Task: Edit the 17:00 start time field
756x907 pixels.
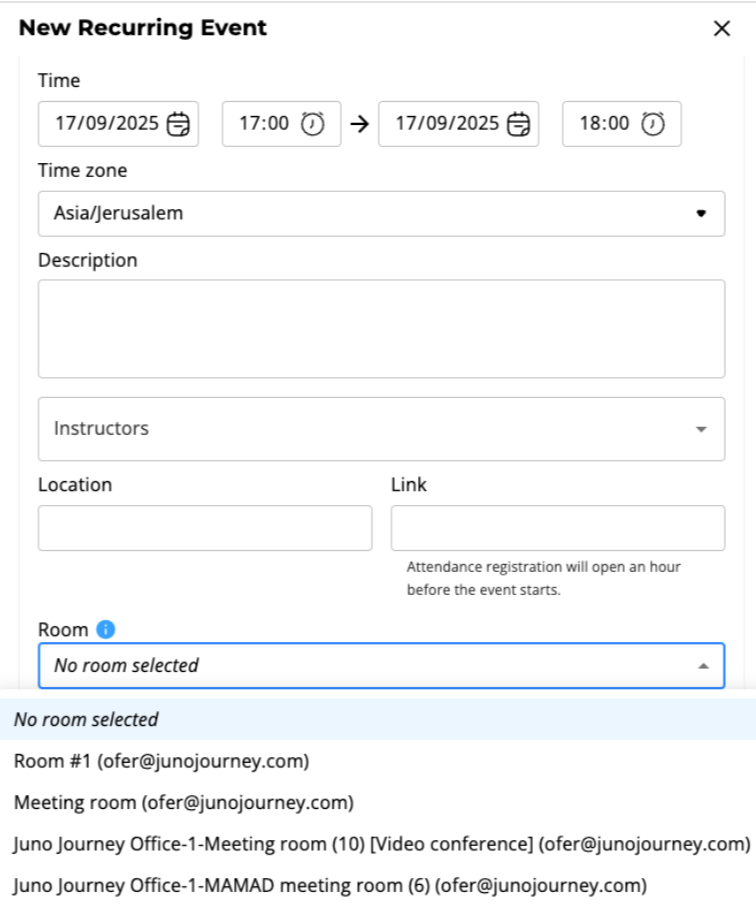Action: coord(263,124)
